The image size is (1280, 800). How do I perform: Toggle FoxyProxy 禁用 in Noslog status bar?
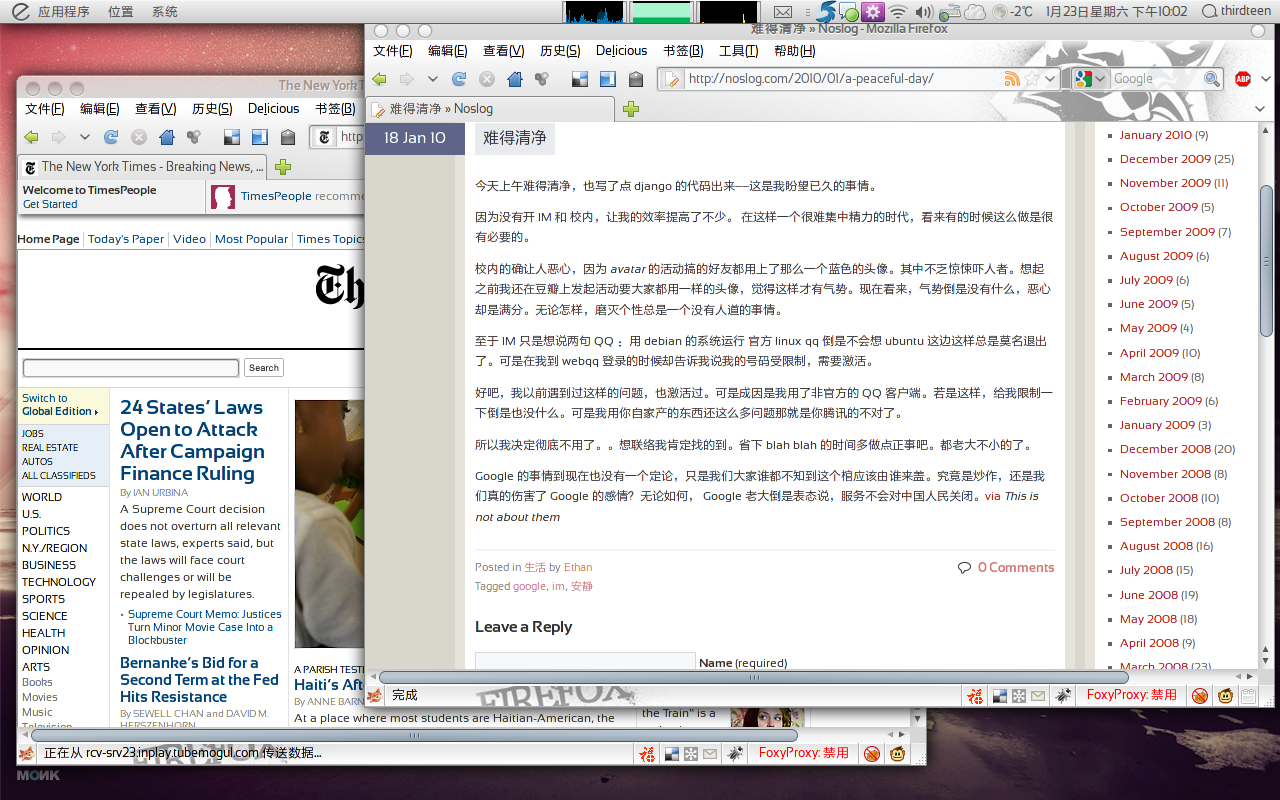[1131, 695]
